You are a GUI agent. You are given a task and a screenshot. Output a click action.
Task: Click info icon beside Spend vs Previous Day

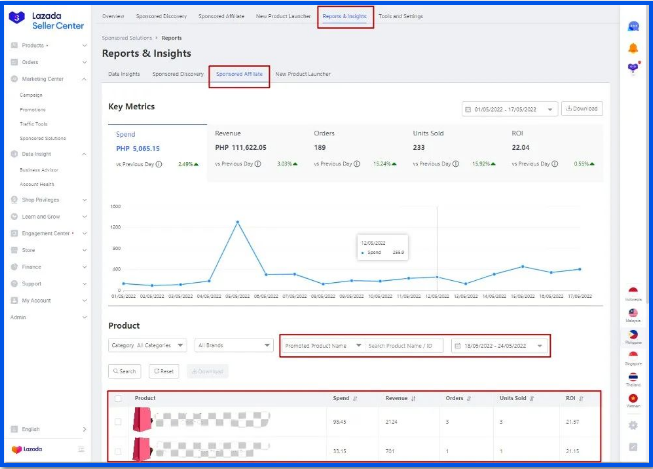[x=159, y=163]
